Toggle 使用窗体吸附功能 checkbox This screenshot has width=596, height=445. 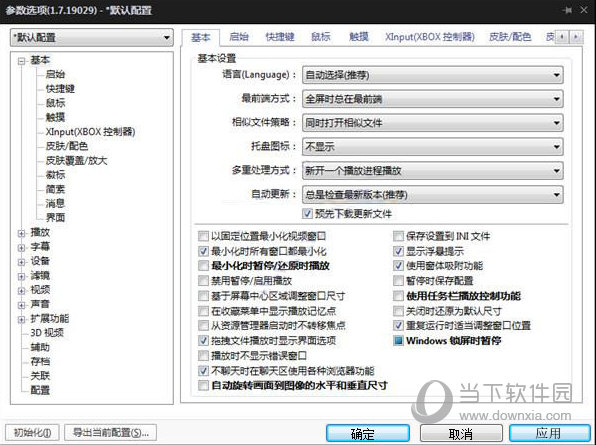coord(398,266)
